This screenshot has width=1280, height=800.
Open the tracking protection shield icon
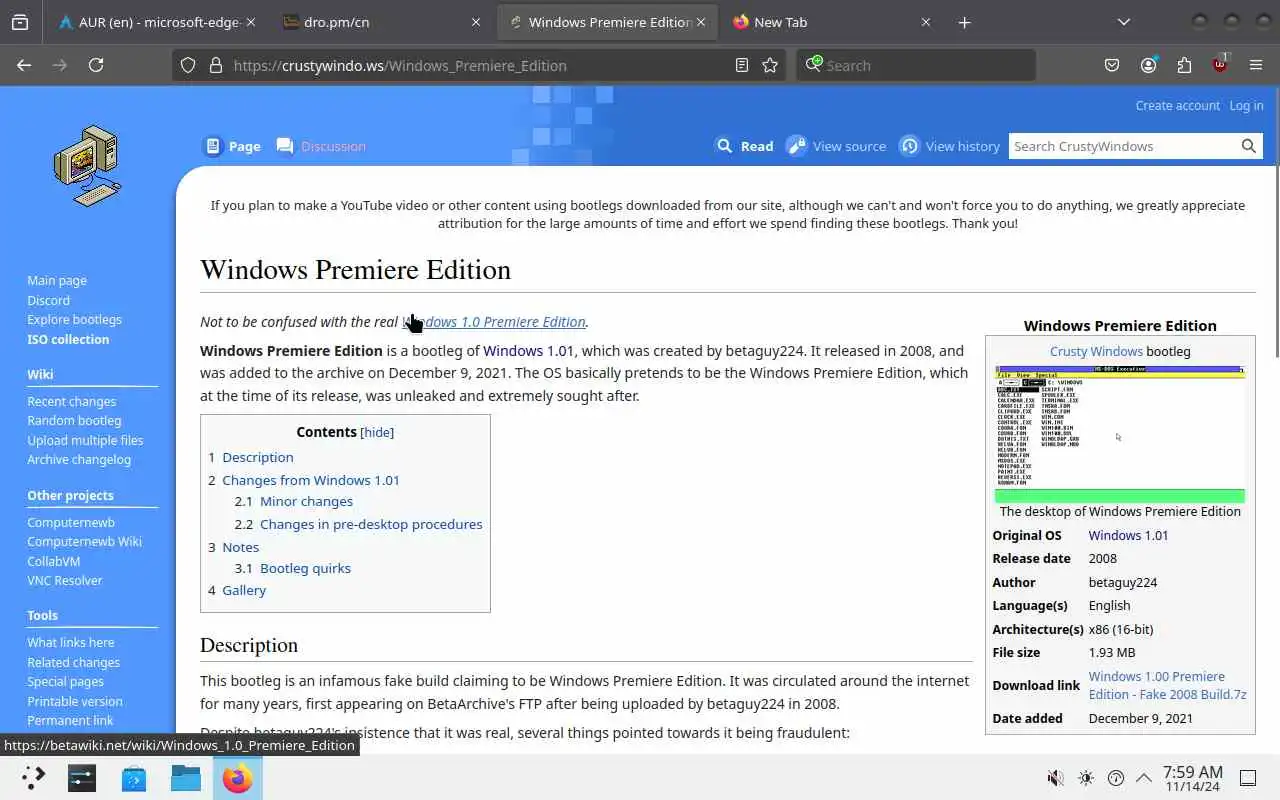tap(188, 65)
